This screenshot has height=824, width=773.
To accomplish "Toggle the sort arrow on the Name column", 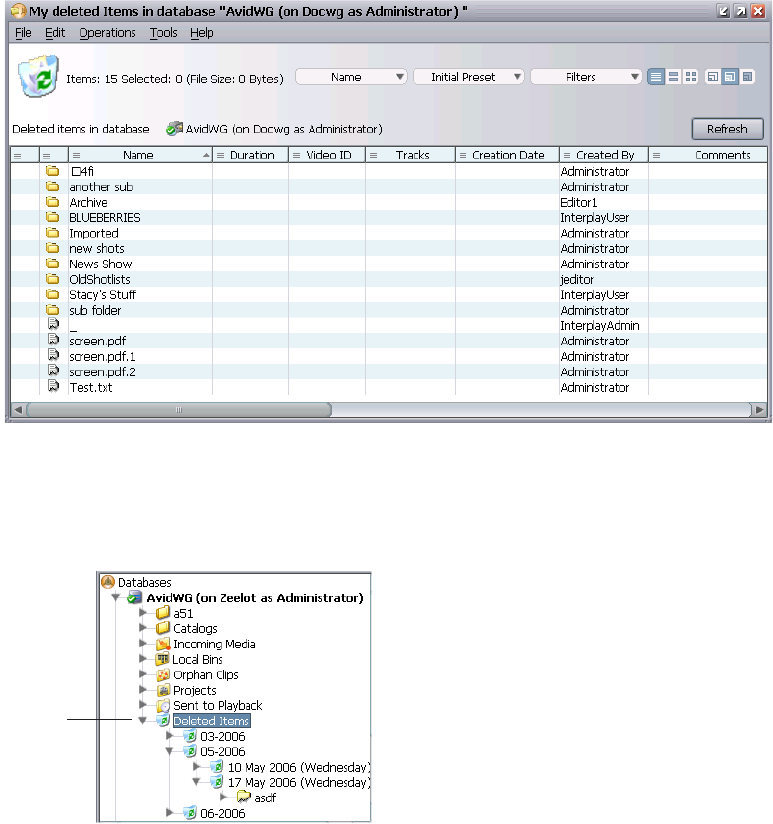I will 206,155.
